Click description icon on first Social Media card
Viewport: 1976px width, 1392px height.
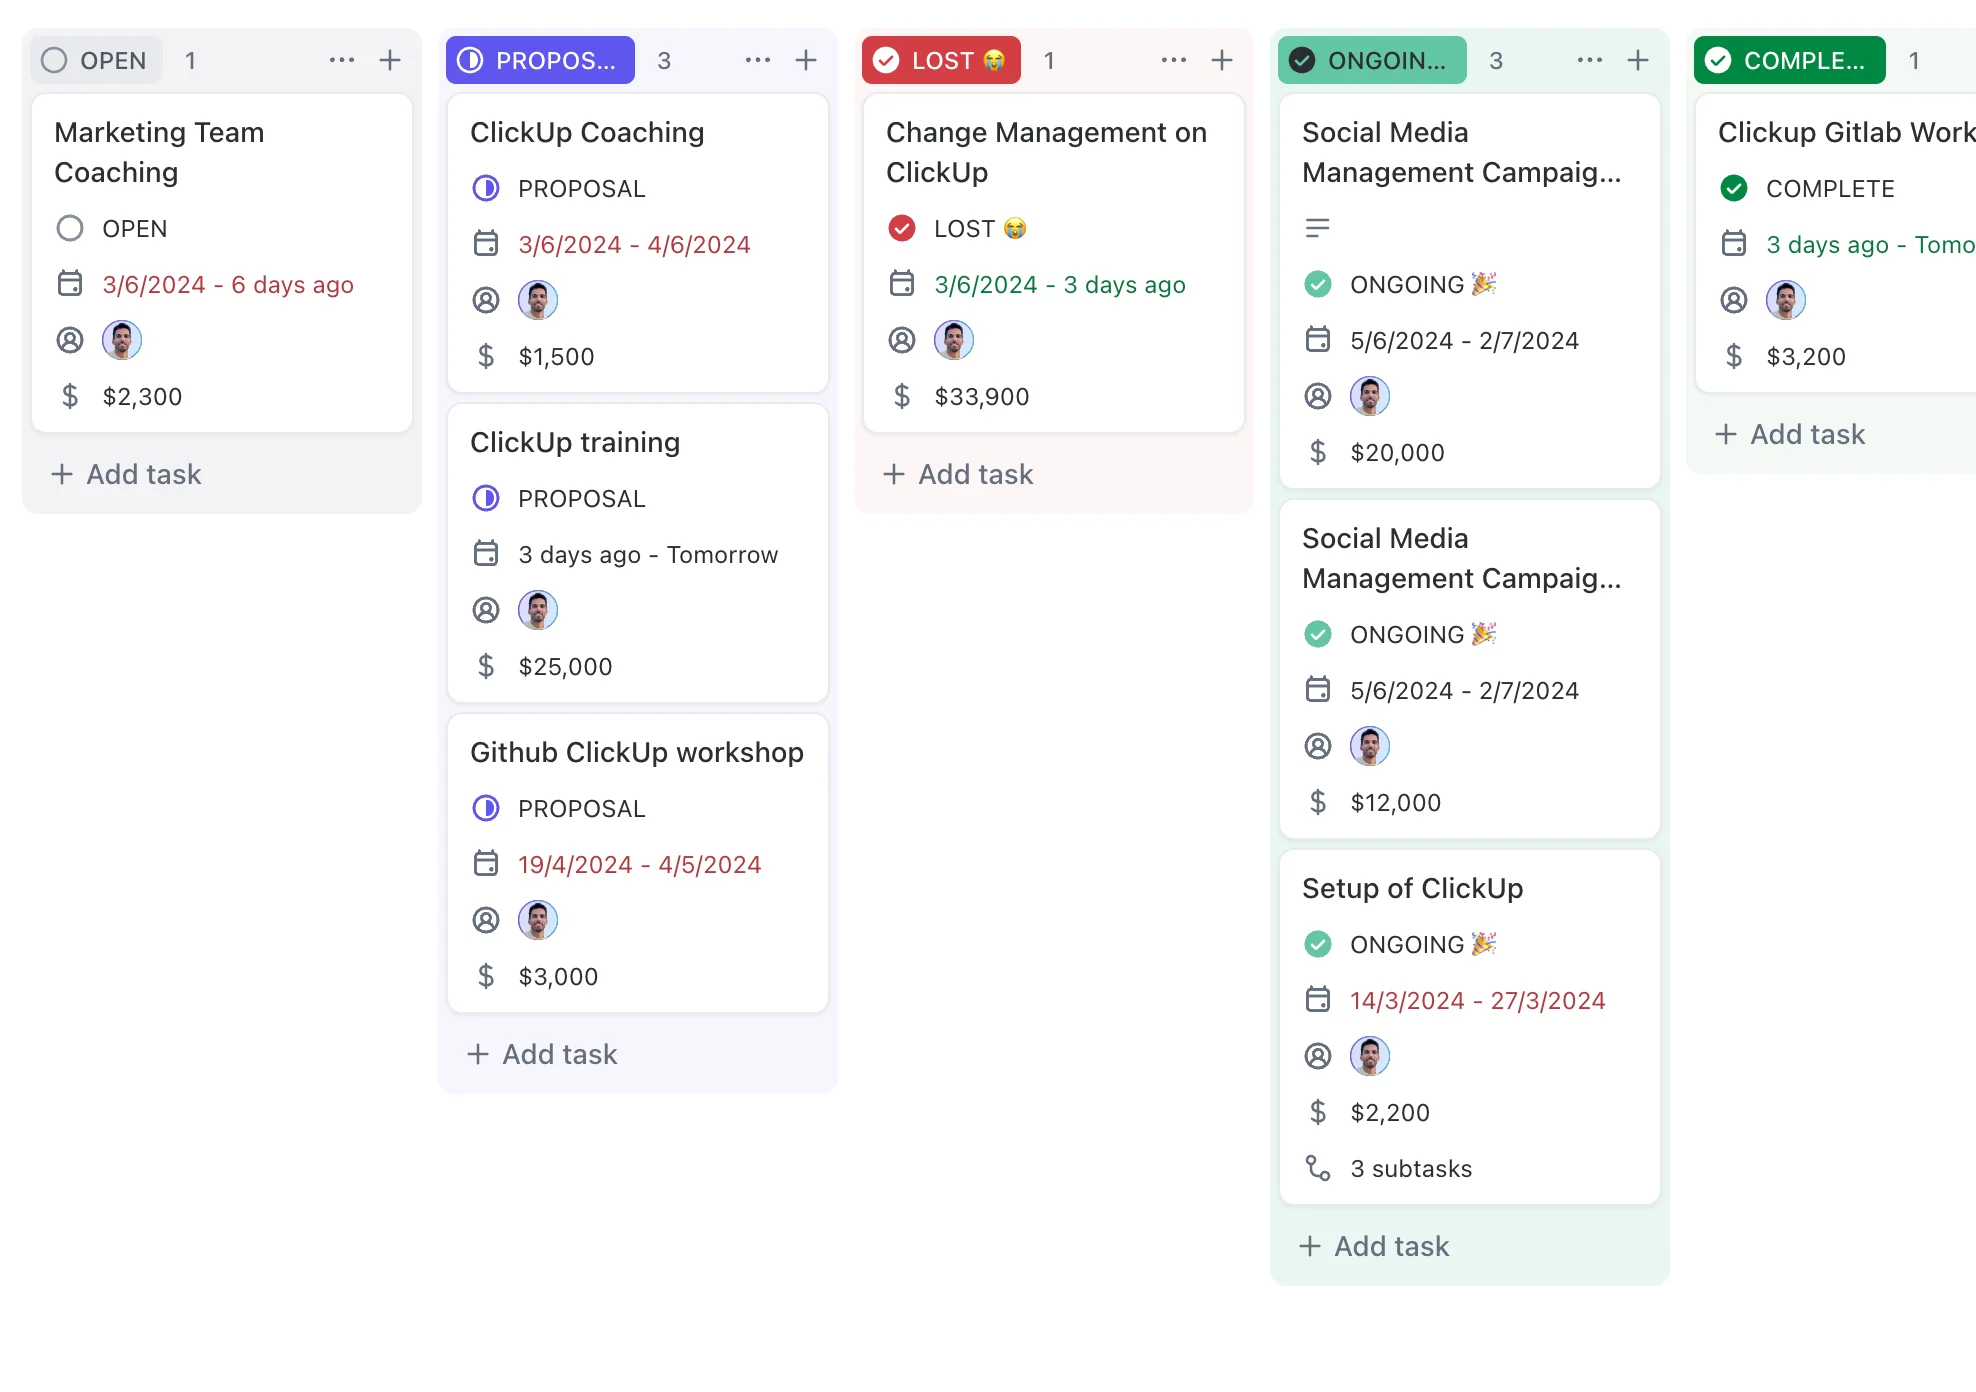point(1318,228)
